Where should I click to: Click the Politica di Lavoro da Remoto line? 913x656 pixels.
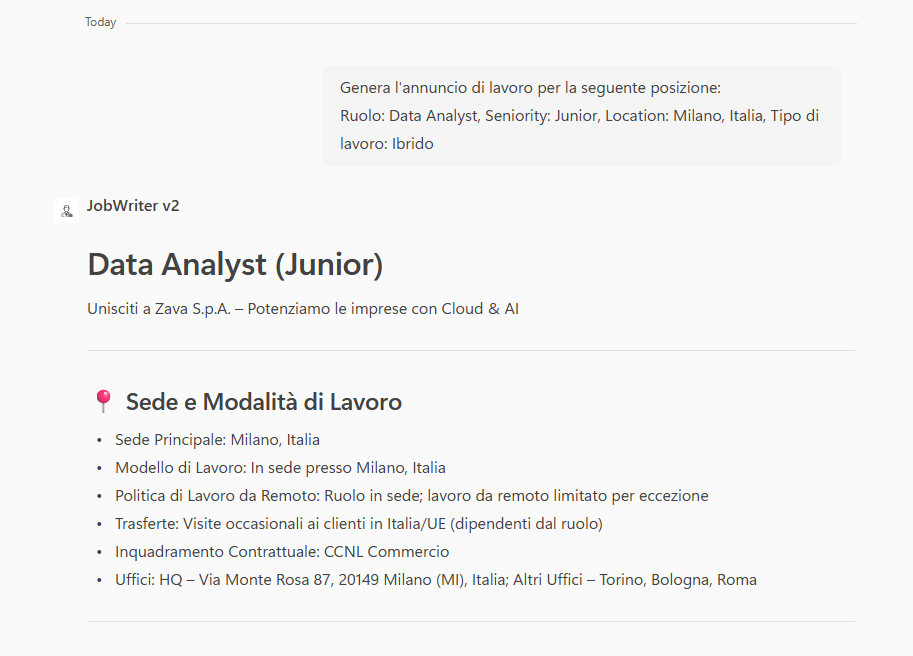click(411, 495)
